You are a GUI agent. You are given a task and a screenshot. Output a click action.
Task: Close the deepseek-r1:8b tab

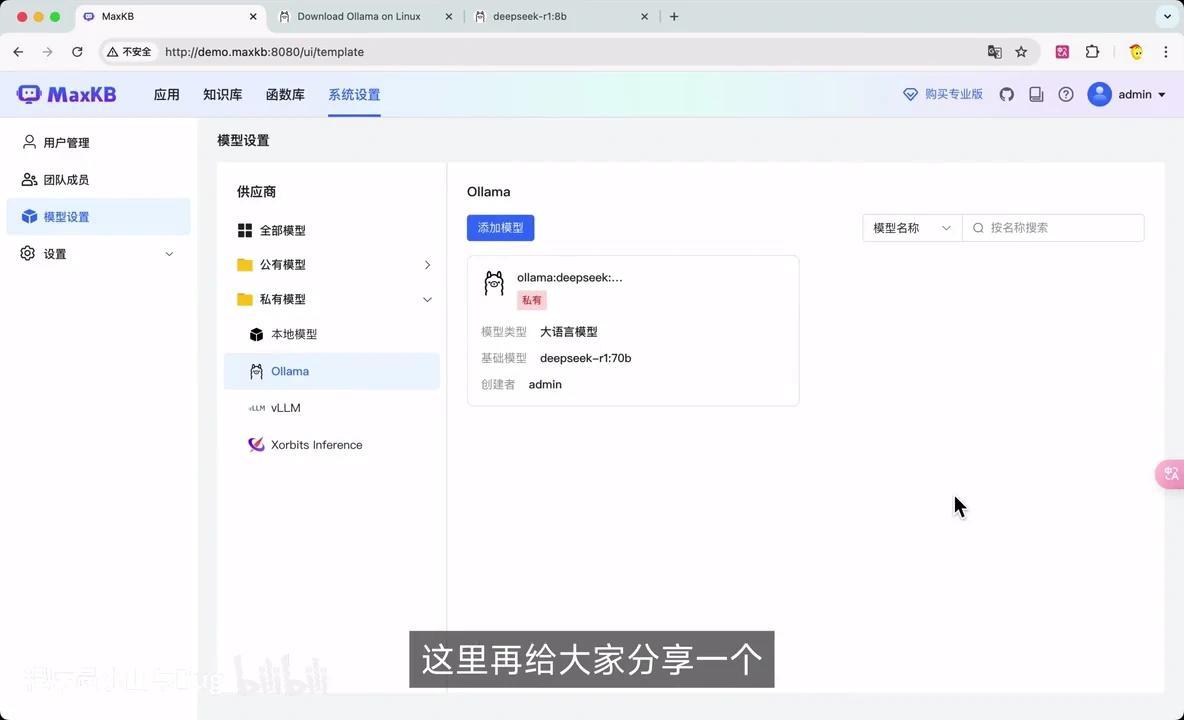coord(644,16)
